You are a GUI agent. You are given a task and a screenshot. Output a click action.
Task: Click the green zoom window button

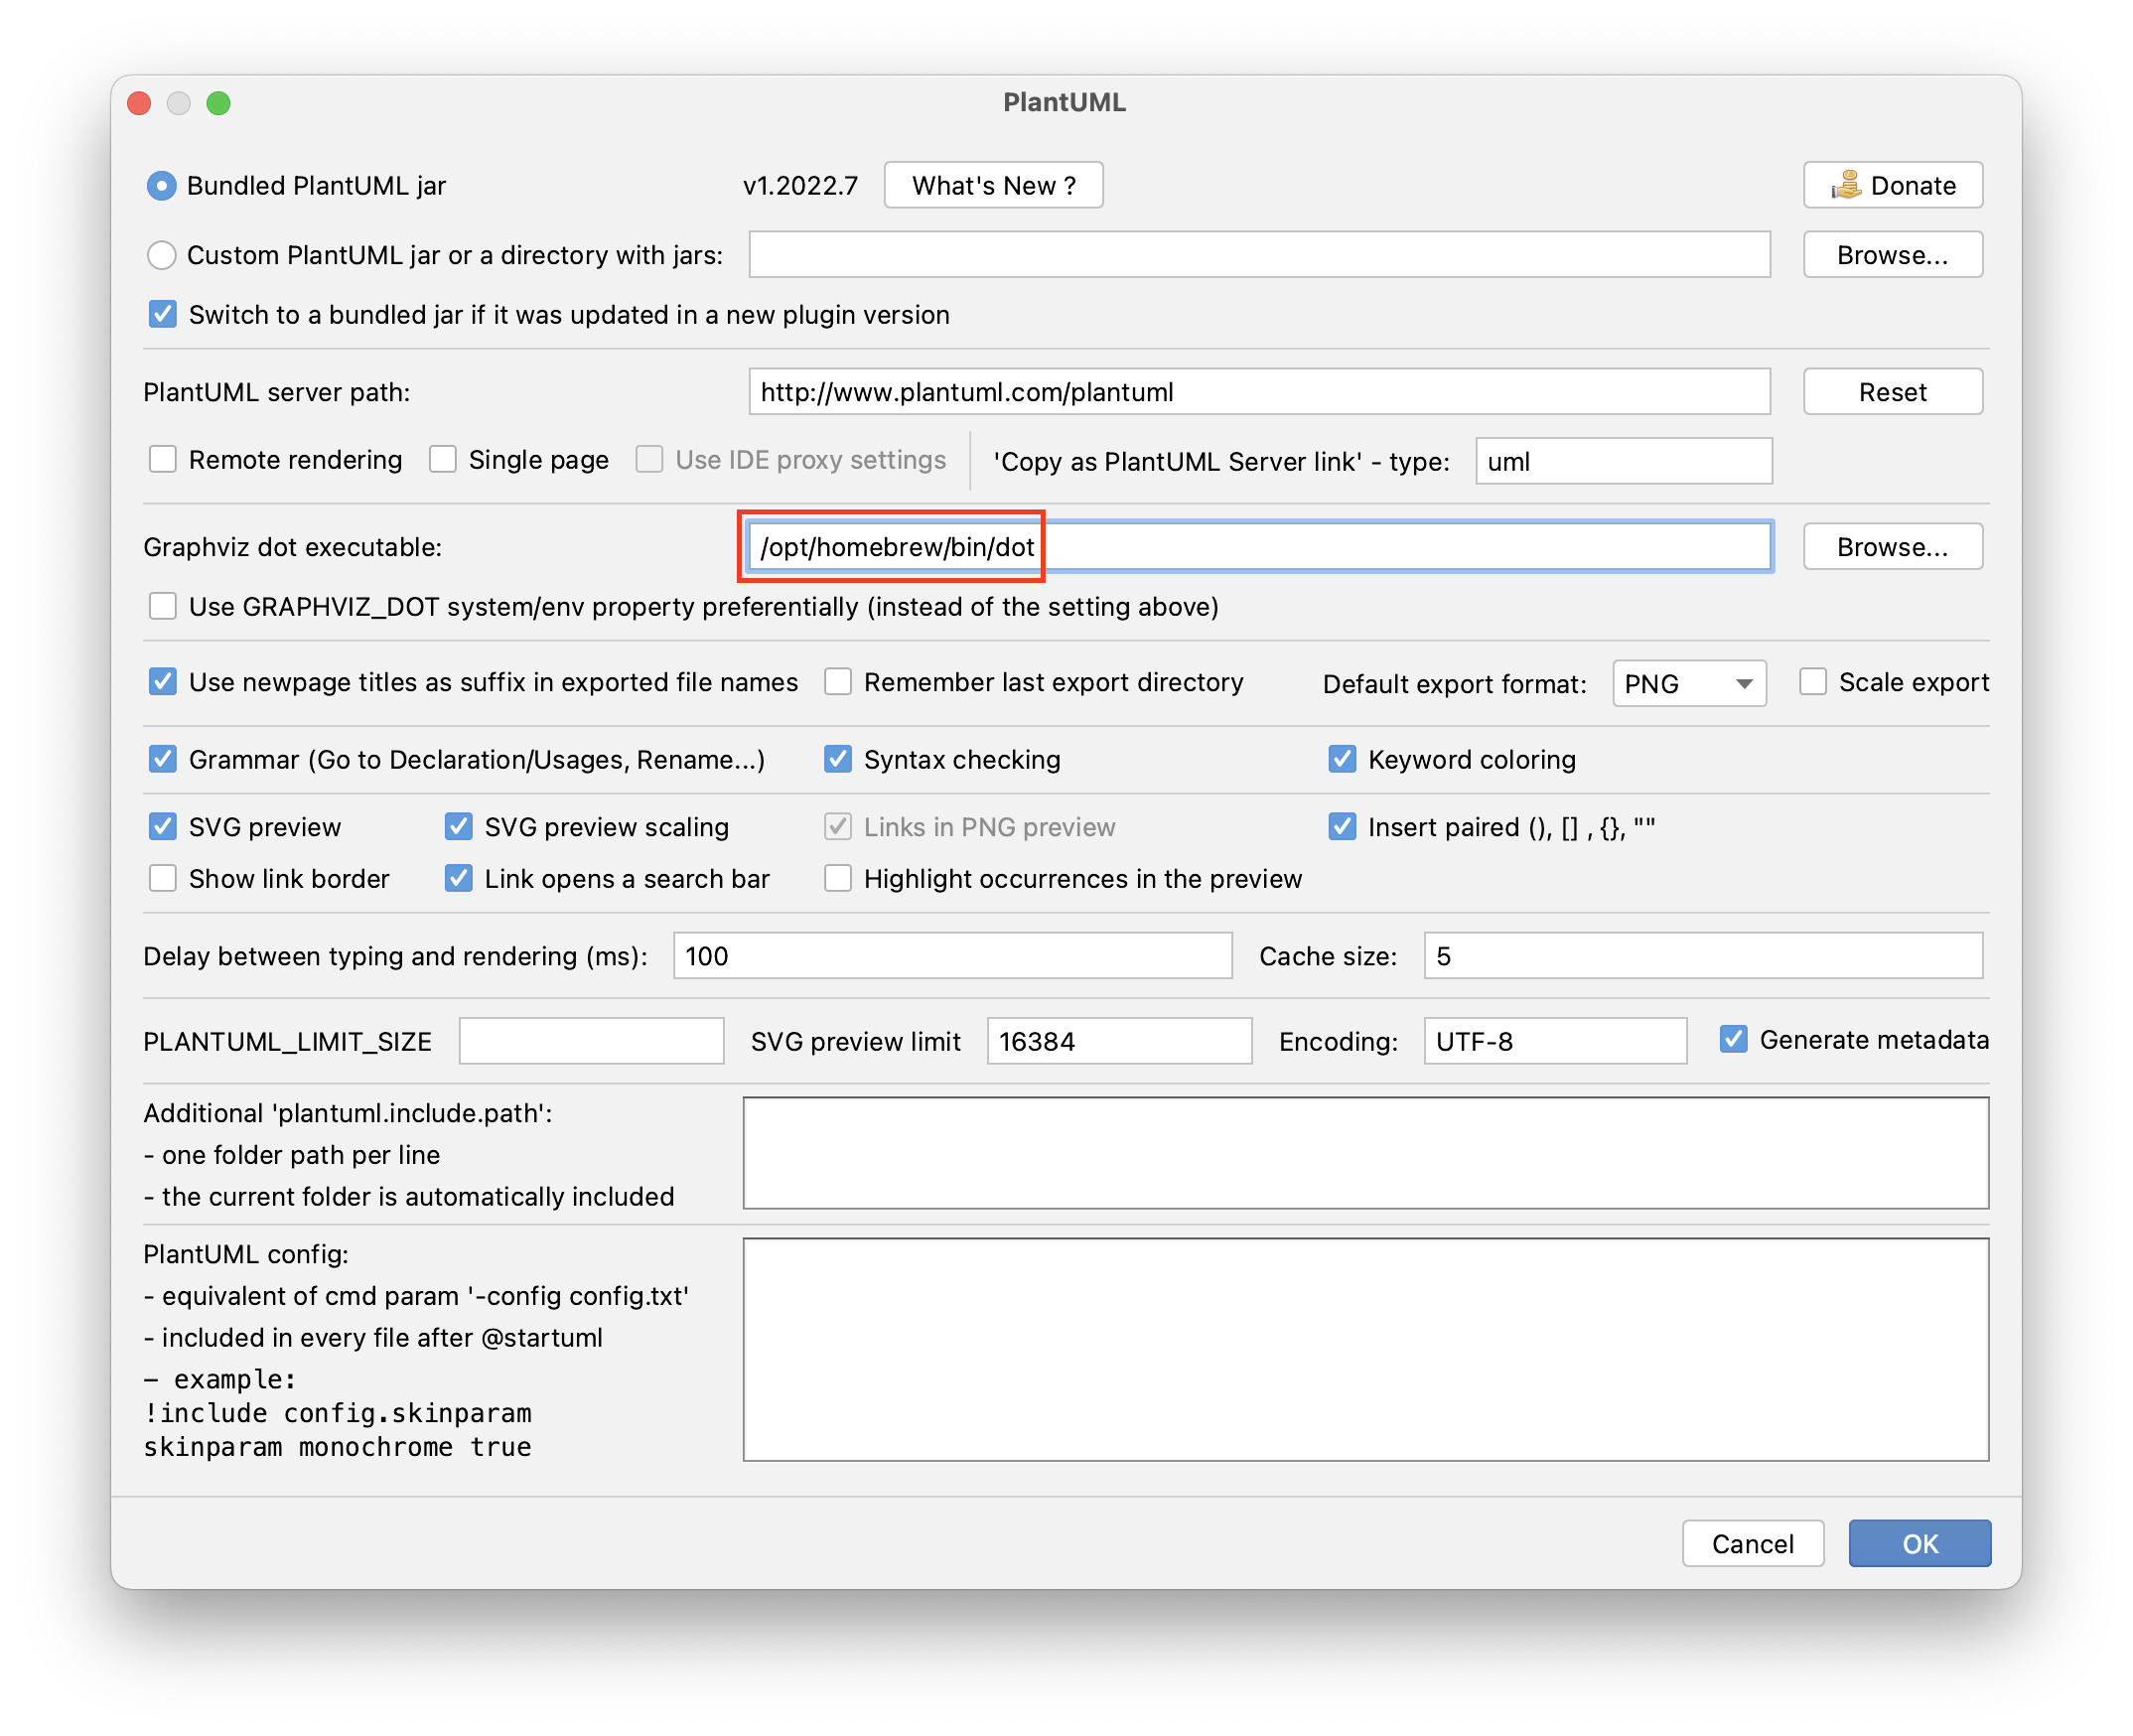coord(218,103)
